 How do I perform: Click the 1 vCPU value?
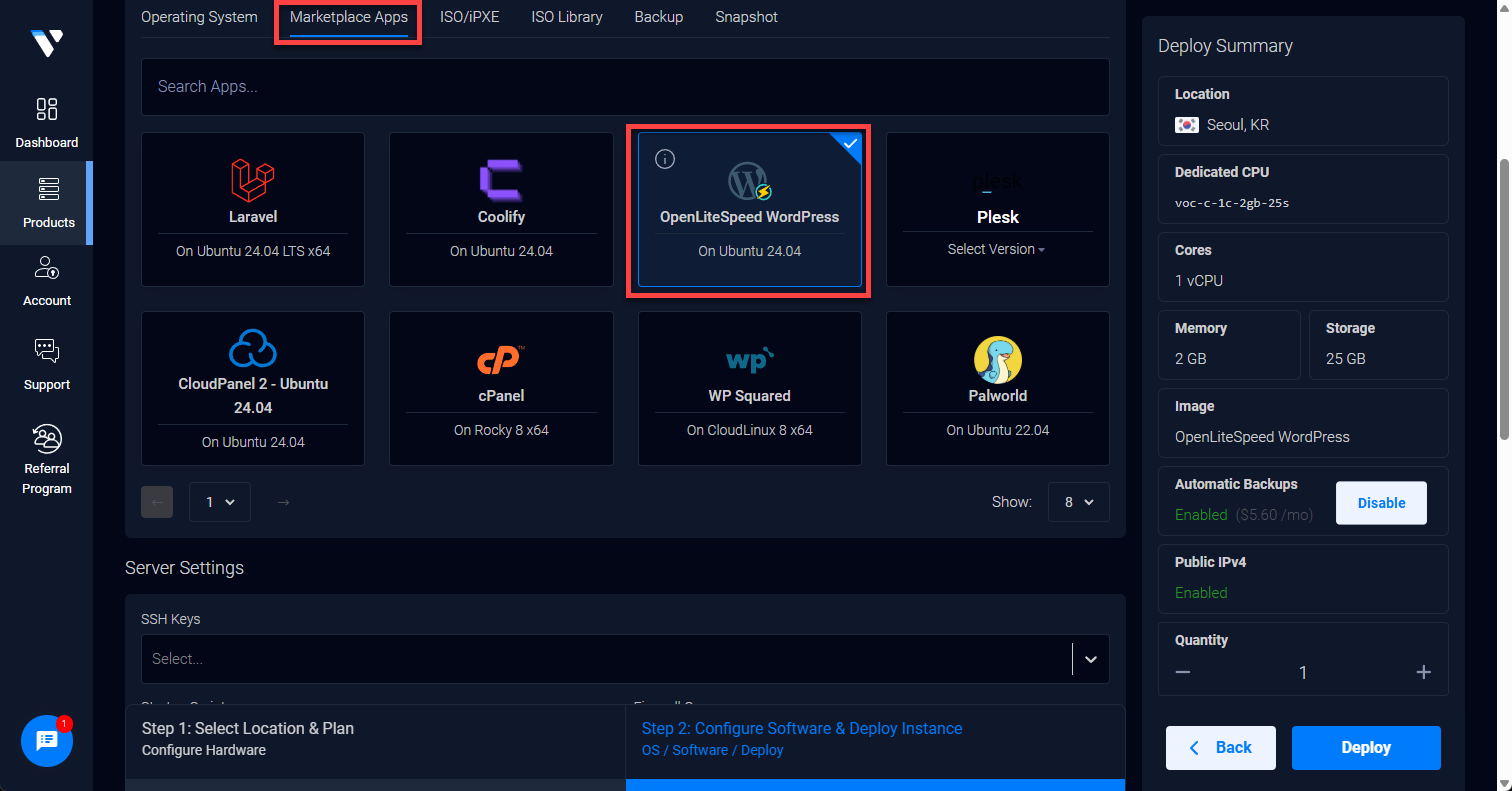(1199, 281)
